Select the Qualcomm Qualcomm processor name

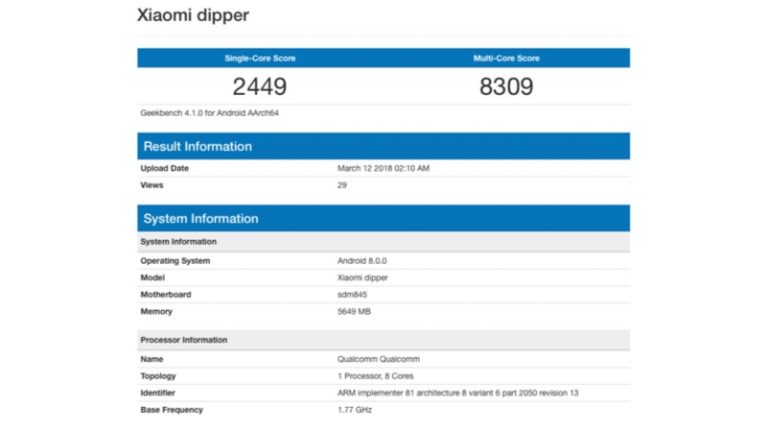tap(377, 359)
